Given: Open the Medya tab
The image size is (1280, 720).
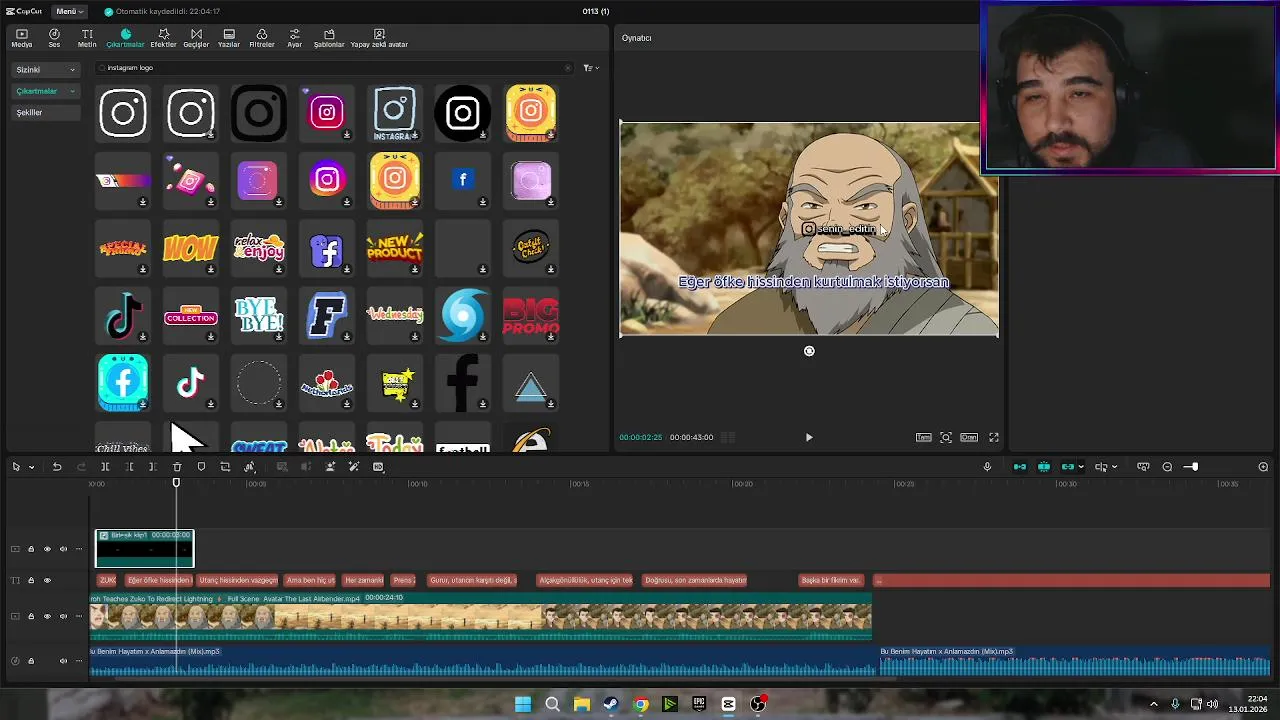Looking at the screenshot, I should tap(21, 38).
